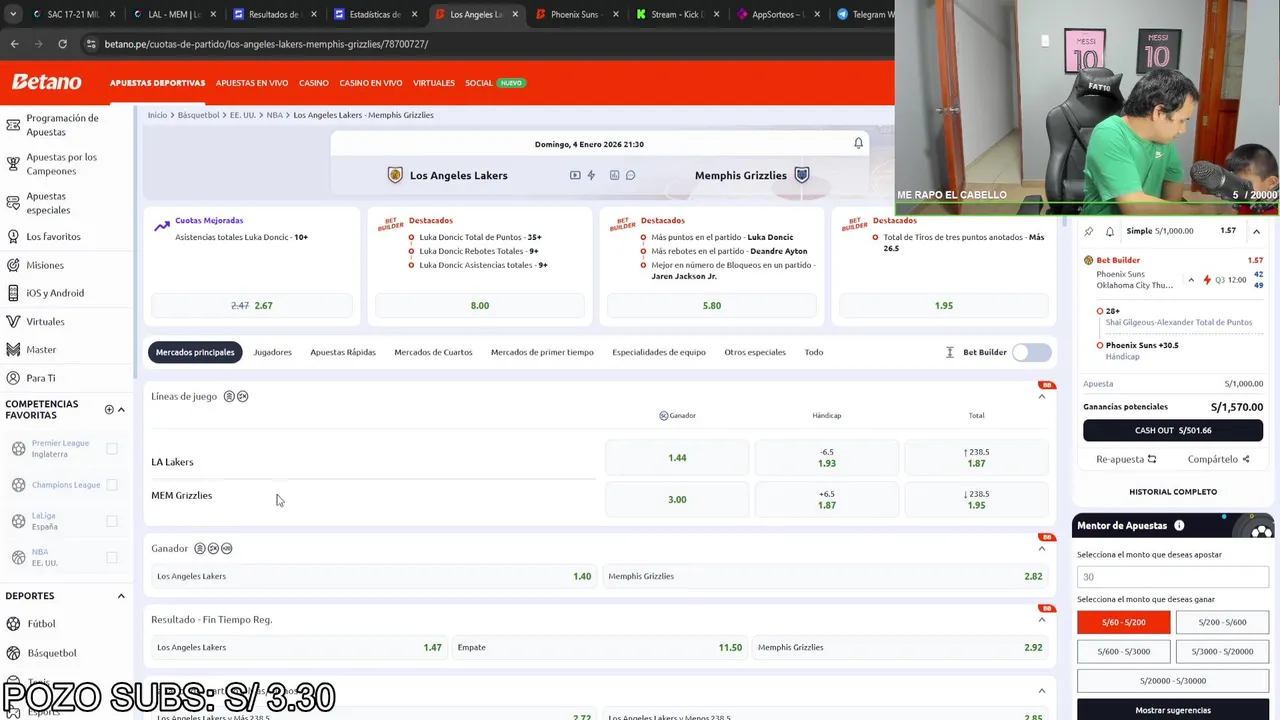The width and height of the screenshot is (1280, 720).
Task: Click the lightning bolt icon between teams
Action: [591, 175]
